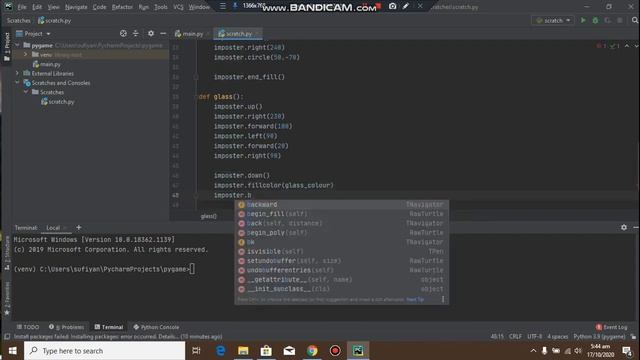Open the View menu
Viewport: 640px width, 360px height.
[x=53, y=7]
